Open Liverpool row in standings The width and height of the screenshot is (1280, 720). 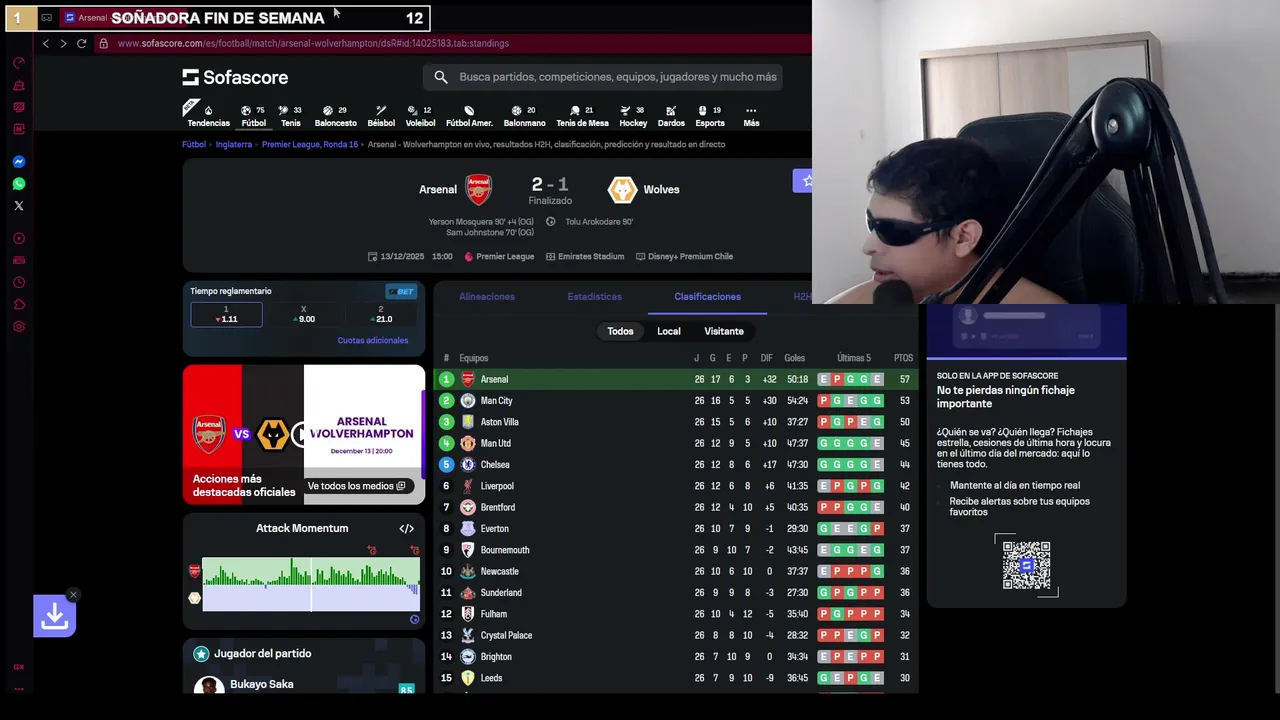675,486
